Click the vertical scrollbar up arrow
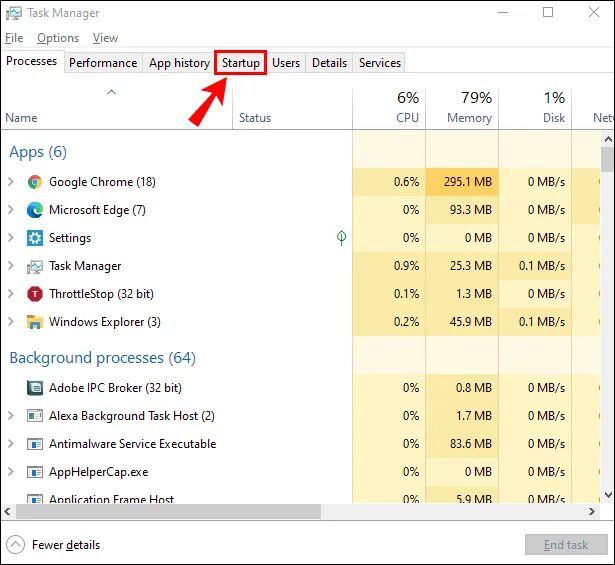The height and width of the screenshot is (565, 615). coord(608,139)
